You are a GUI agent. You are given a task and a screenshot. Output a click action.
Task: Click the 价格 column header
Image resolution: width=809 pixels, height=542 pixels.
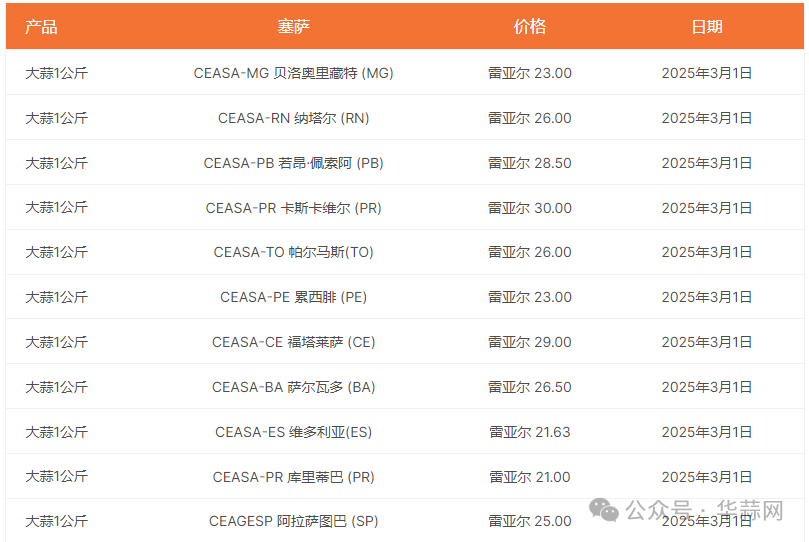(x=529, y=26)
